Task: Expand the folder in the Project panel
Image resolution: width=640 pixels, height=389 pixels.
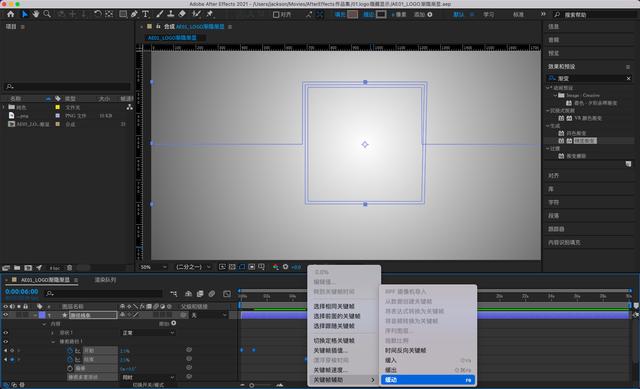Action: coord(4,107)
